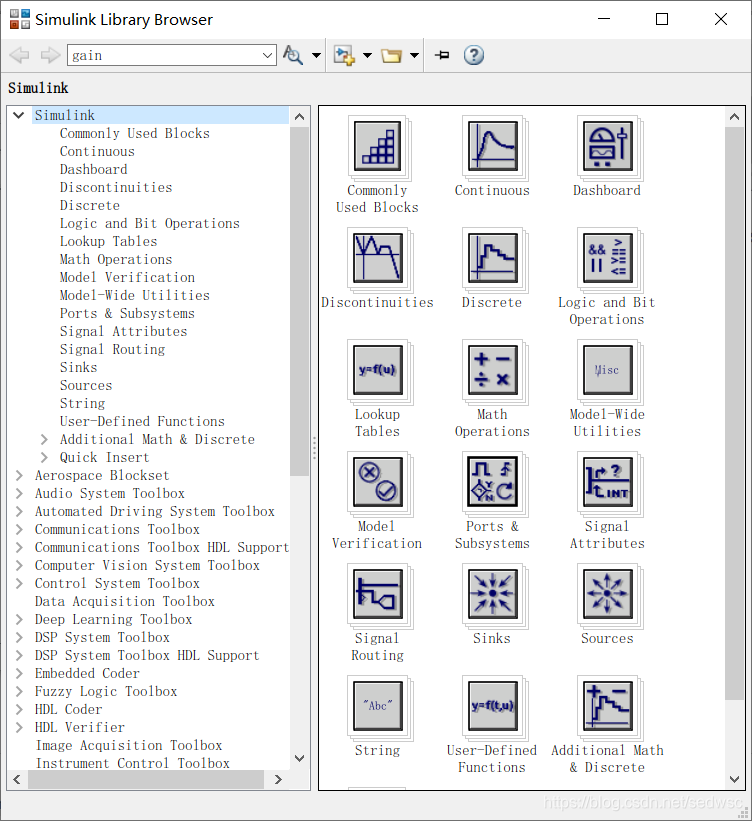Select Lookup Tables in the tree
752x821 pixels.
pos(108,241)
